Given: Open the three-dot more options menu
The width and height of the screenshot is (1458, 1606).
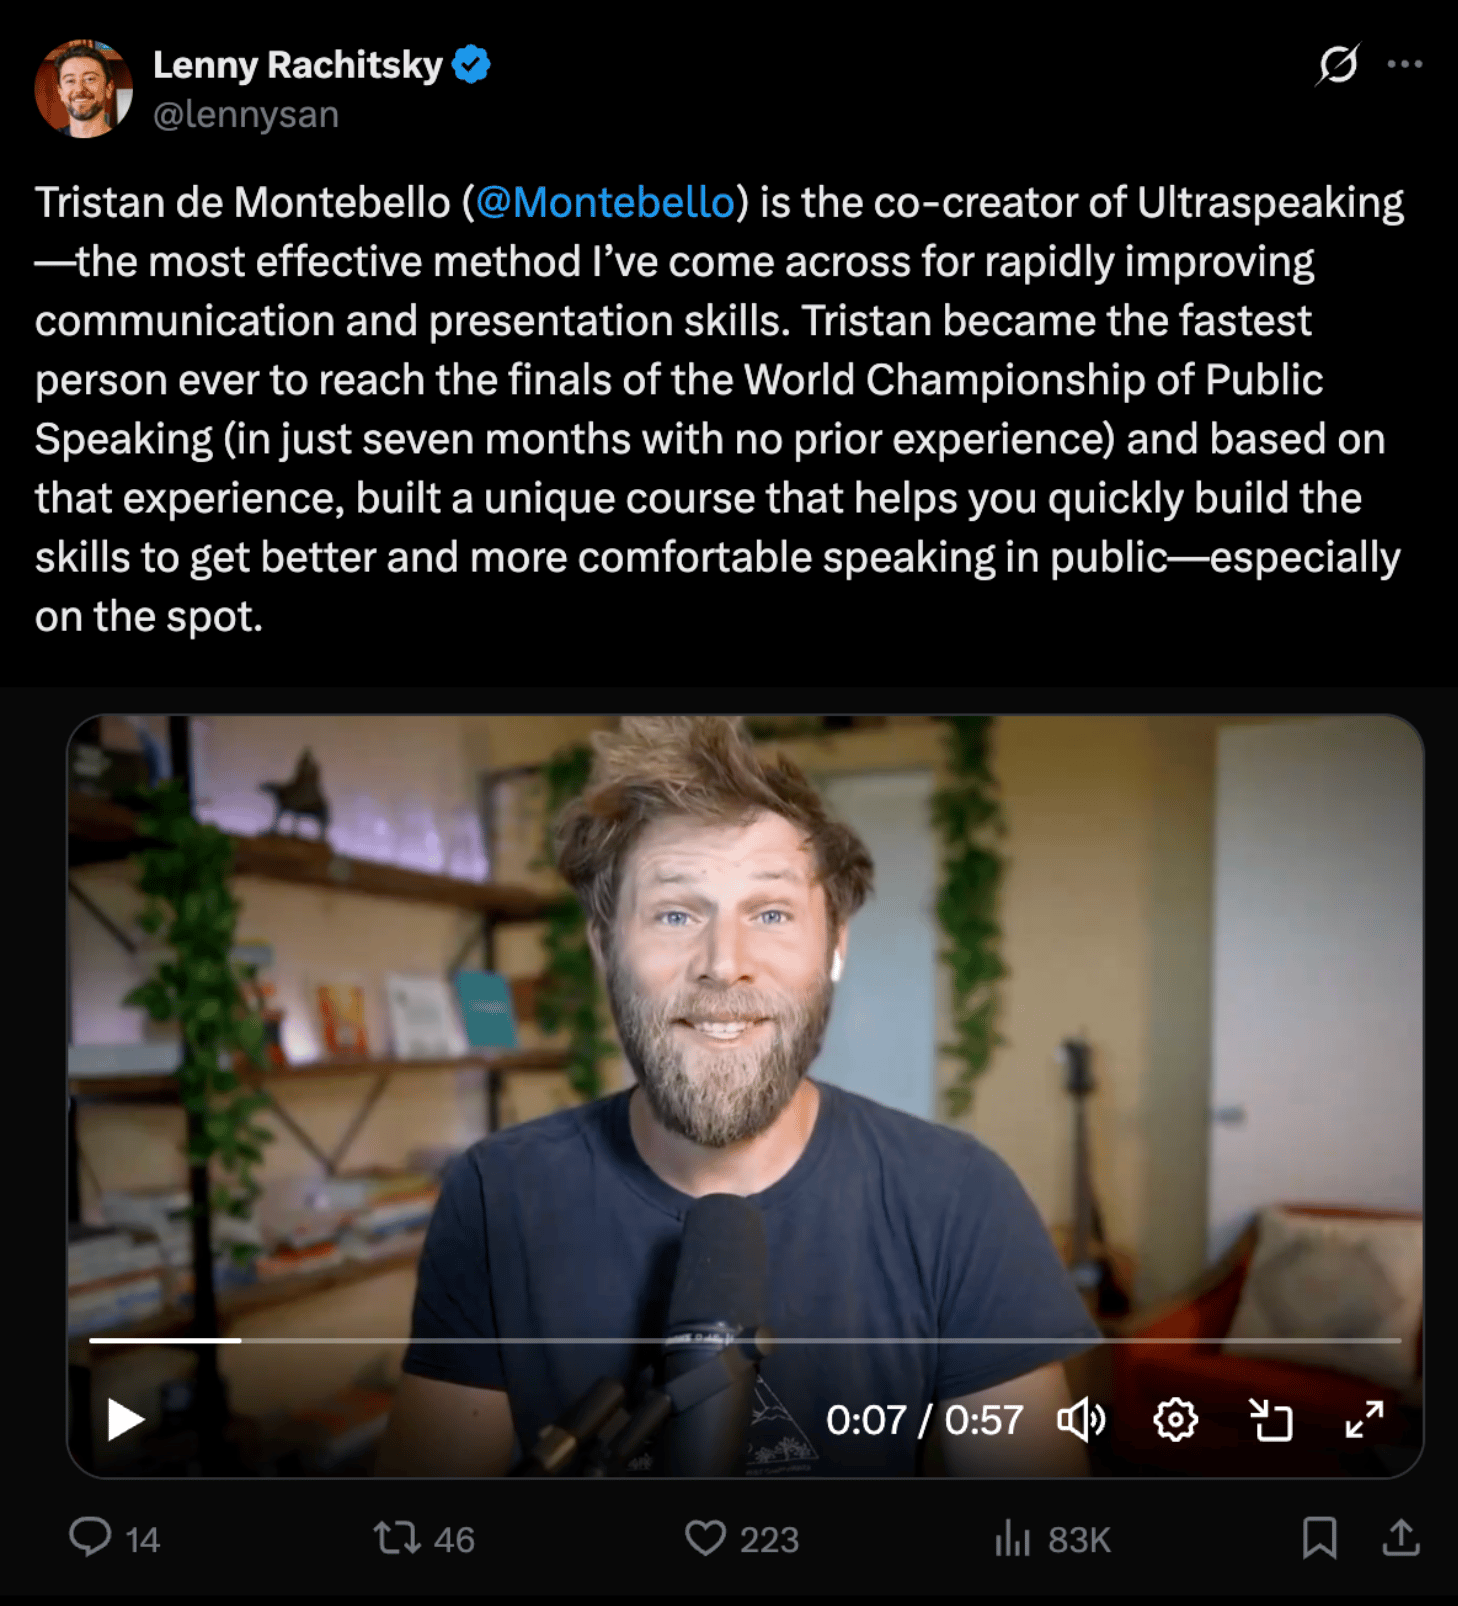Looking at the screenshot, I should tap(1405, 64).
